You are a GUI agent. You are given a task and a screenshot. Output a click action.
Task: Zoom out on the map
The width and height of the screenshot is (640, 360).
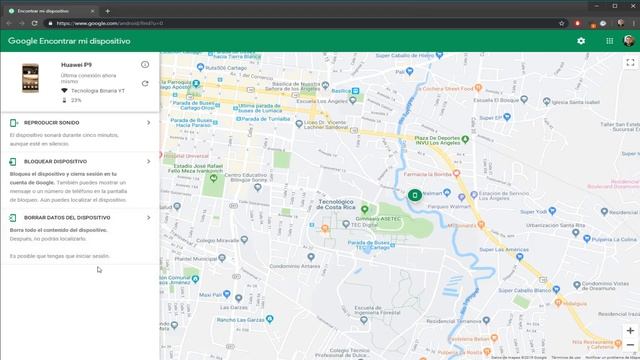pyautogui.click(x=630, y=345)
